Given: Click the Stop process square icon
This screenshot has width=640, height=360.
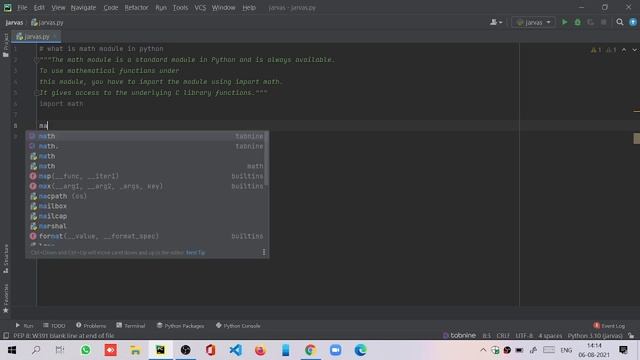Looking at the screenshot, I should point(604,22).
